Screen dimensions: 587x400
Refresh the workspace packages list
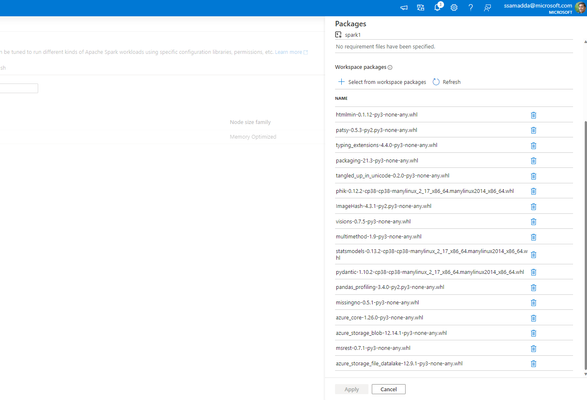point(447,82)
